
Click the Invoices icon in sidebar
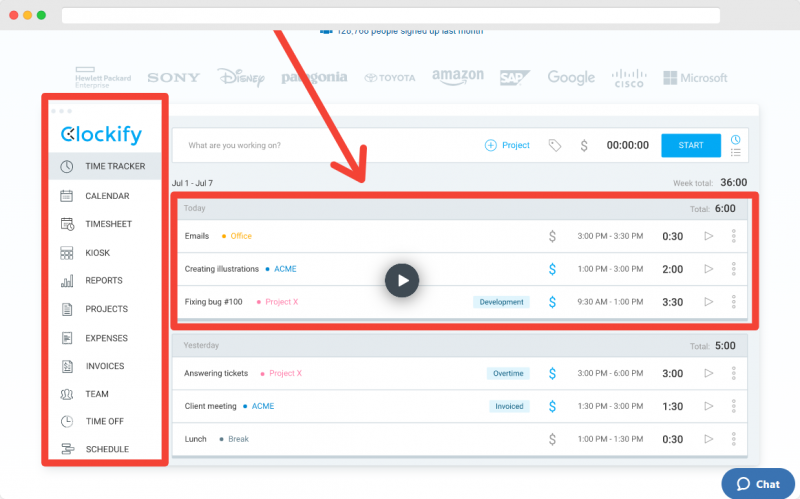pyautogui.click(x=67, y=366)
